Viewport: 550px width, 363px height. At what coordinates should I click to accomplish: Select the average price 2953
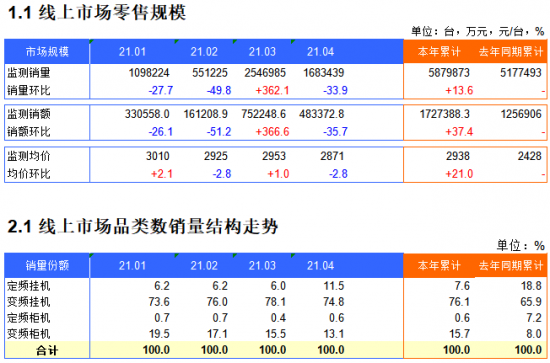click(274, 156)
